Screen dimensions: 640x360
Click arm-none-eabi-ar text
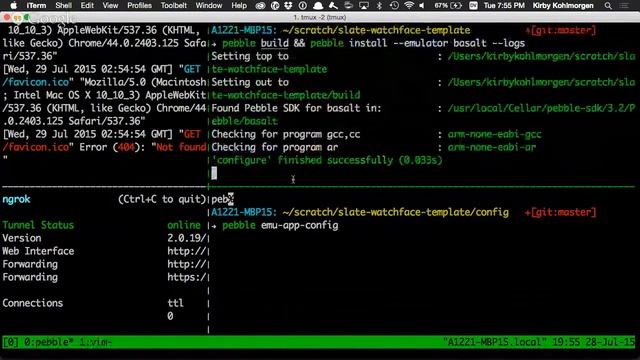click(x=491, y=147)
